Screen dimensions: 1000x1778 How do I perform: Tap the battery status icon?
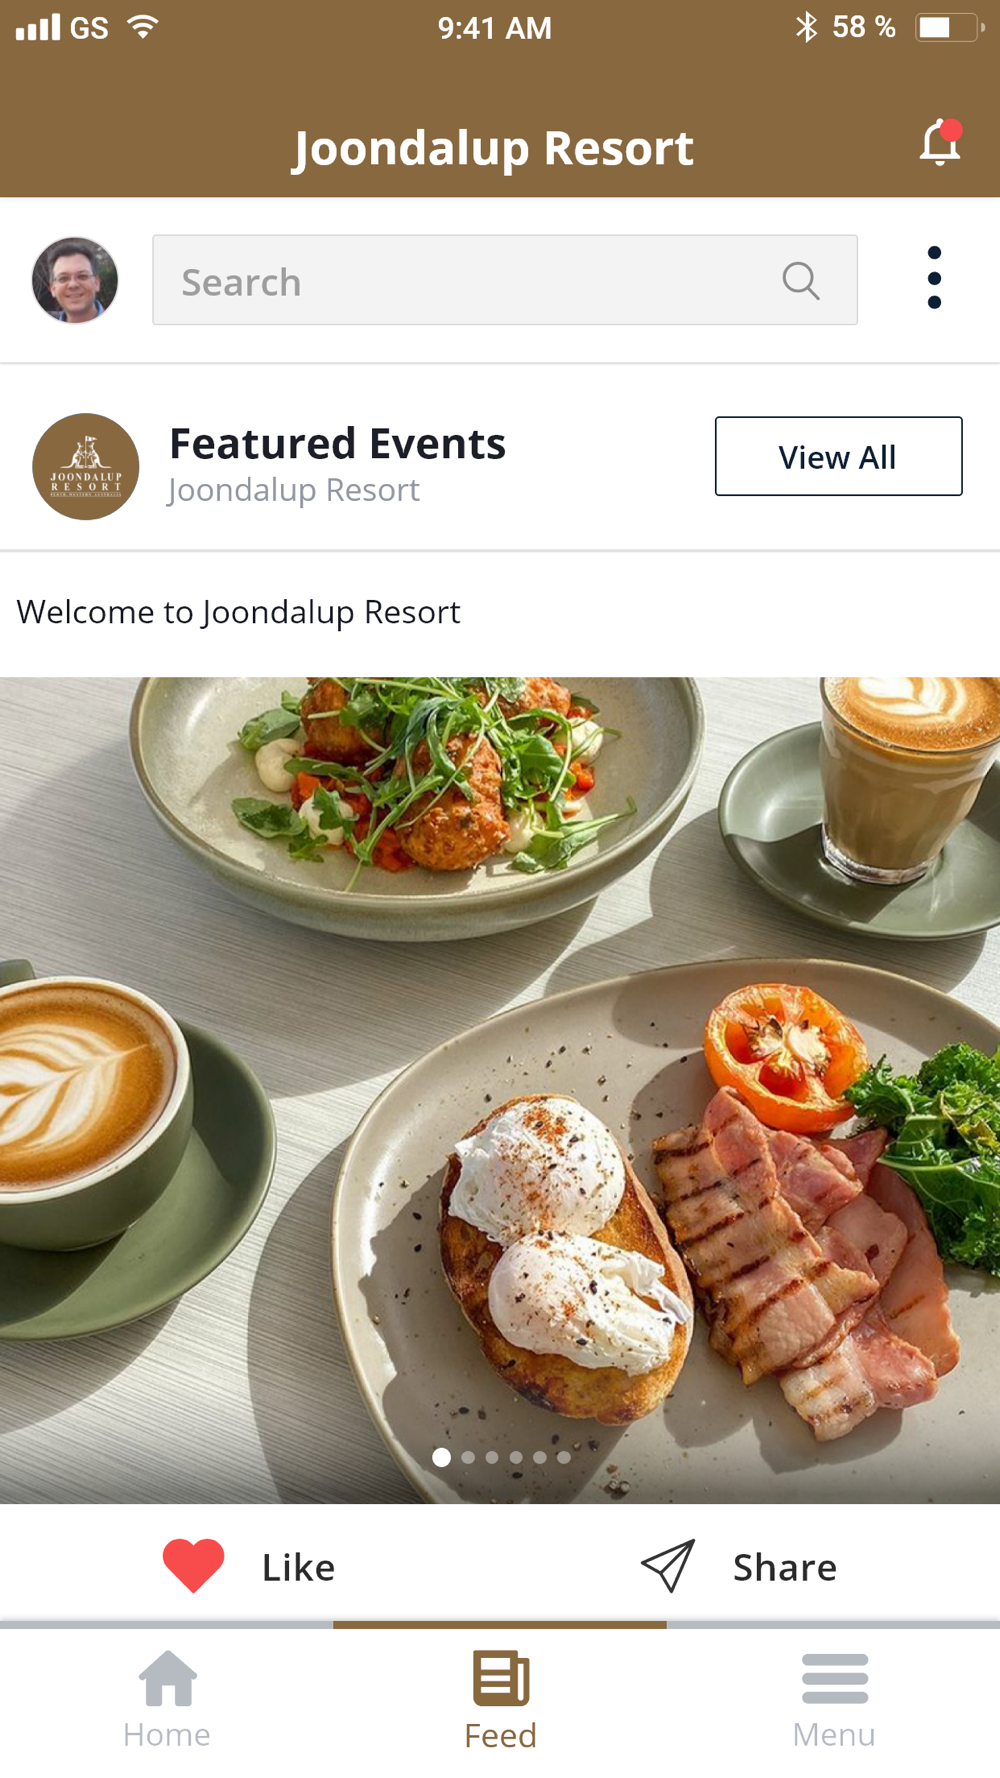tap(949, 28)
